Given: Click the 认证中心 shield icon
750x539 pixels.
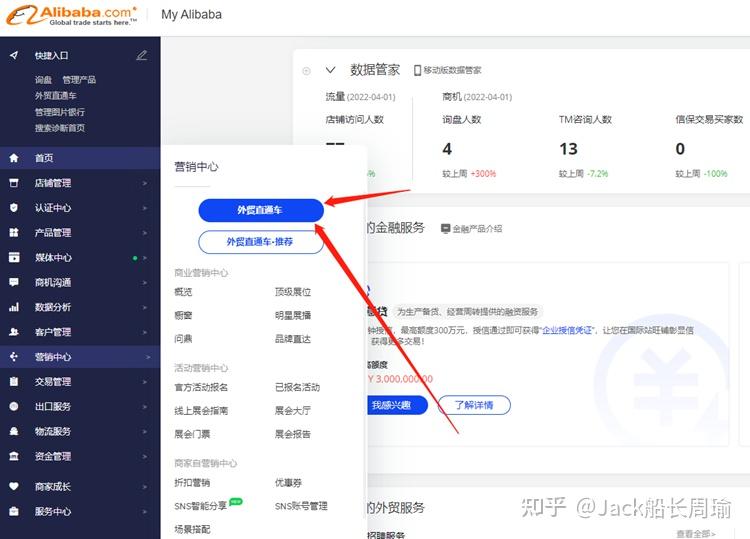Looking at the screenshot, I should point(14,208).
